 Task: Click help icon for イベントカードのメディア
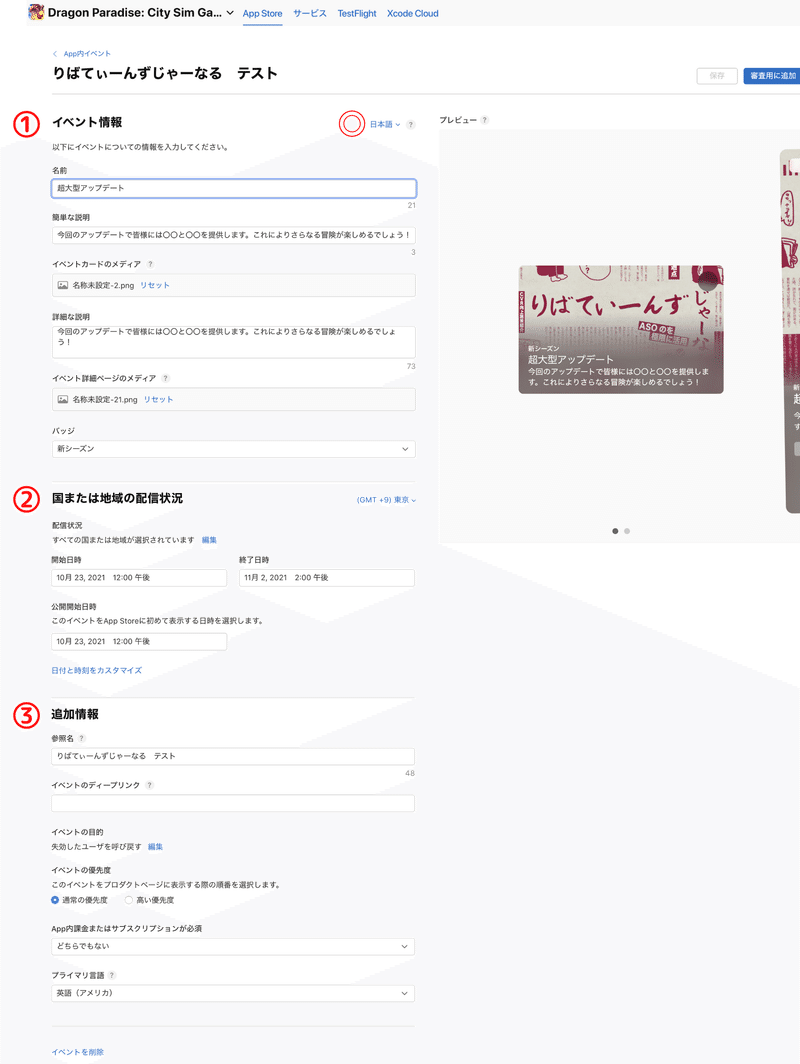pos(150,264)
